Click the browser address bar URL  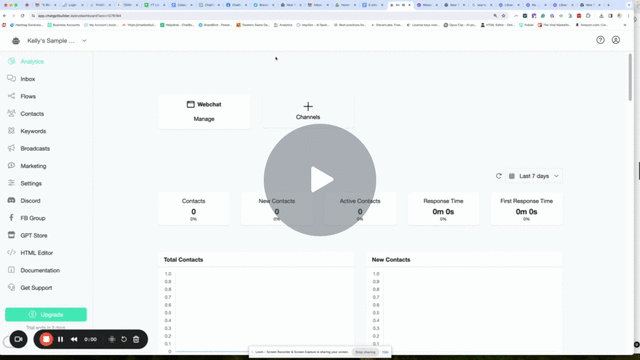(79, 16)
